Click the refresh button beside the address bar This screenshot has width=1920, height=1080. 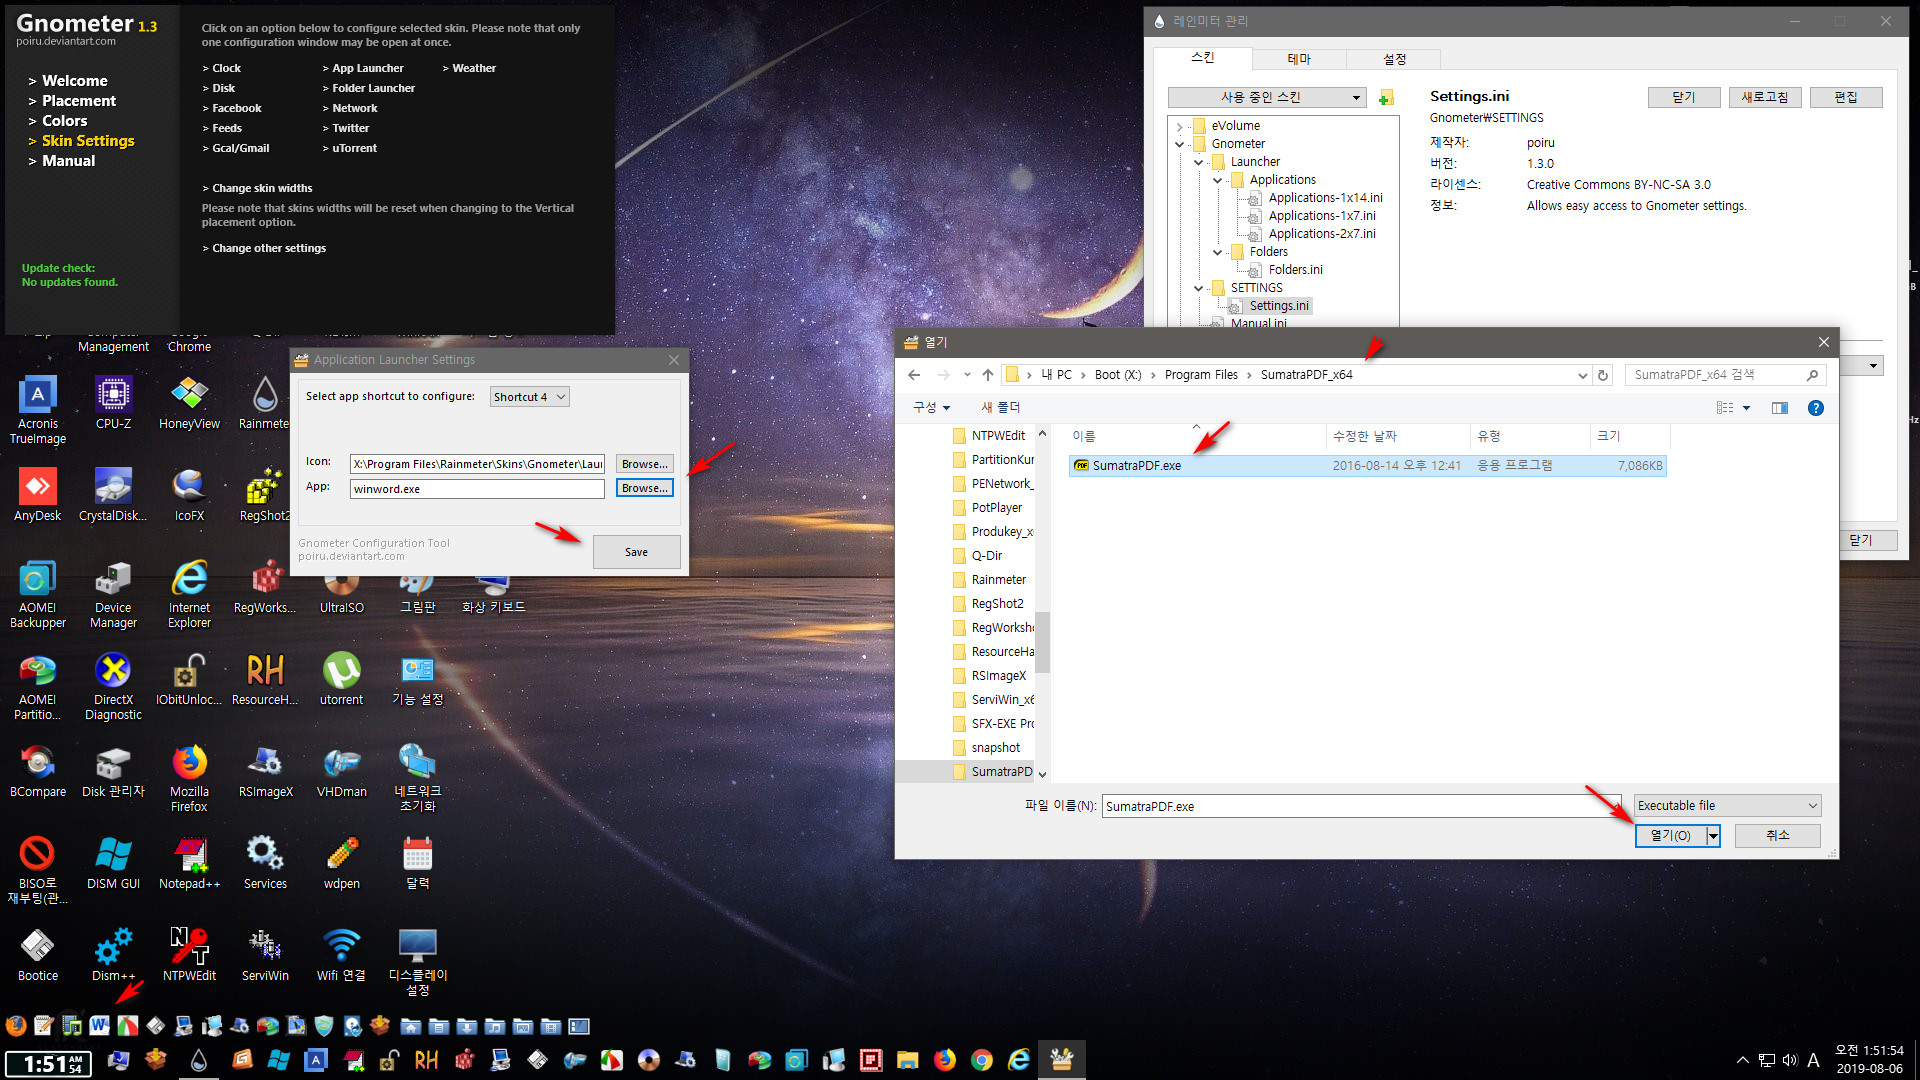pos(1603,375)
